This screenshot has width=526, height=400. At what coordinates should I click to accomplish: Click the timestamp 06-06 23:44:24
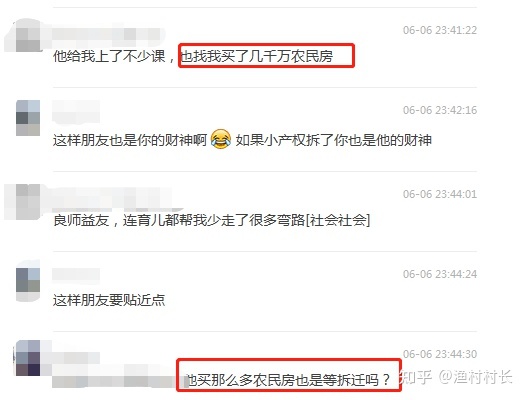tap(440, 274)
